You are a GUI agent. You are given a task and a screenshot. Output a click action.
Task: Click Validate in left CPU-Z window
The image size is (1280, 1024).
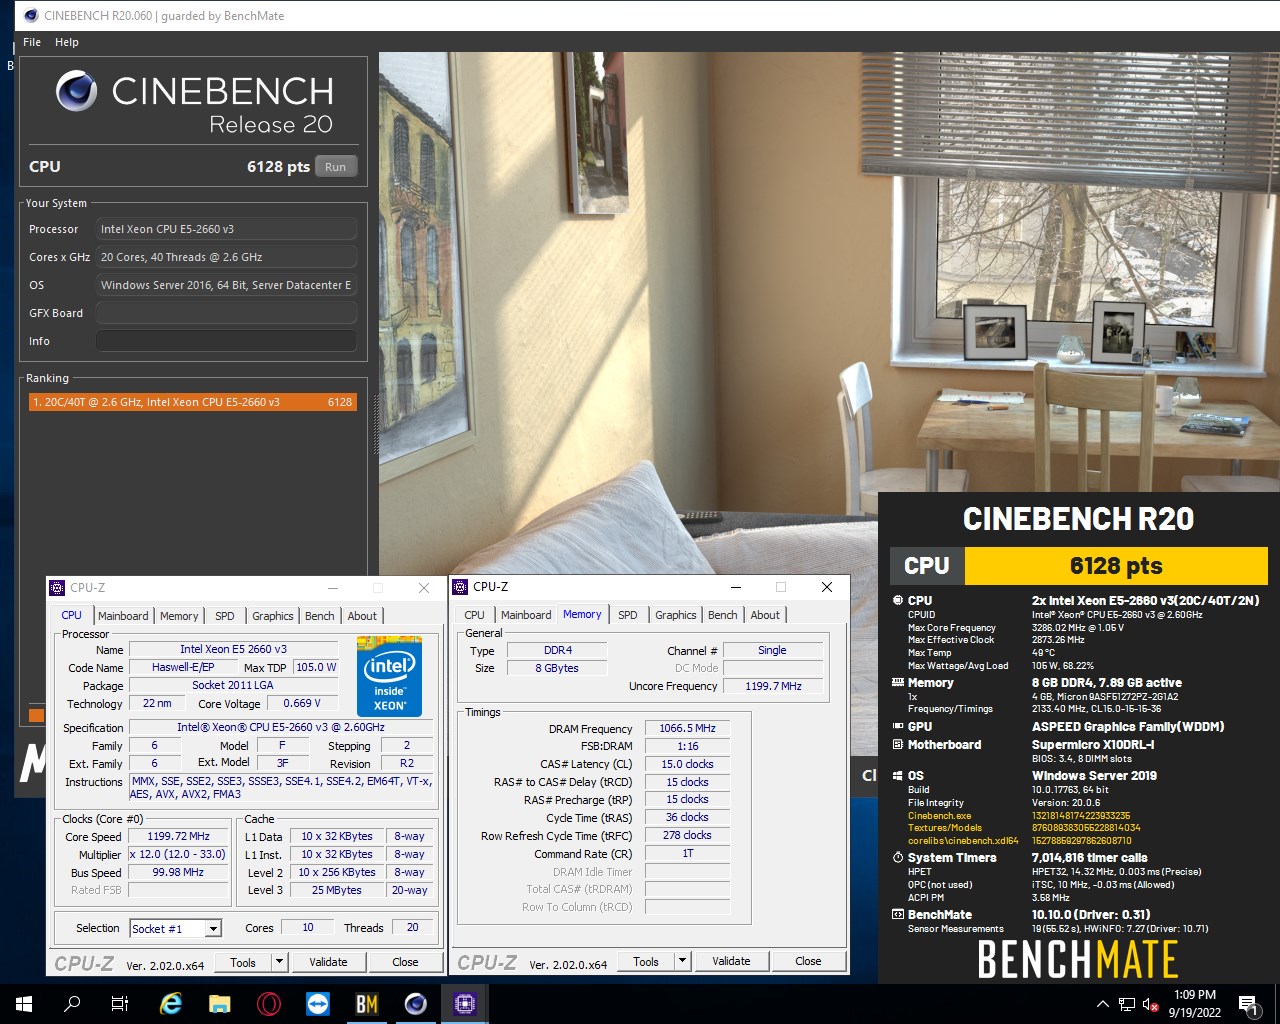coord(328,962)
